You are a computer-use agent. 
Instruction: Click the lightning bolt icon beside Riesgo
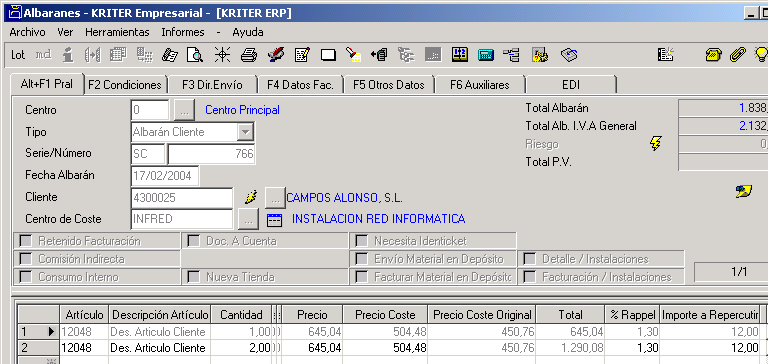coord(655,144)
